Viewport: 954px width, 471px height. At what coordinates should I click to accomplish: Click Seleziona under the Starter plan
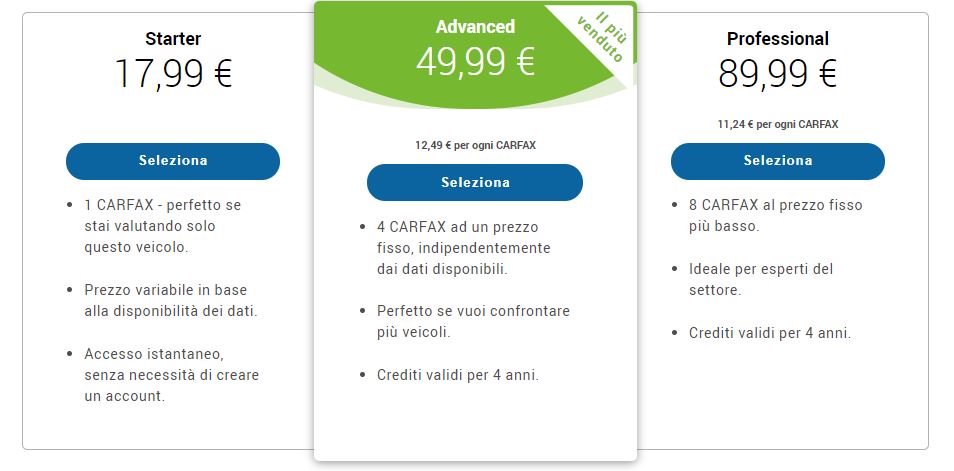click(173, 161)
